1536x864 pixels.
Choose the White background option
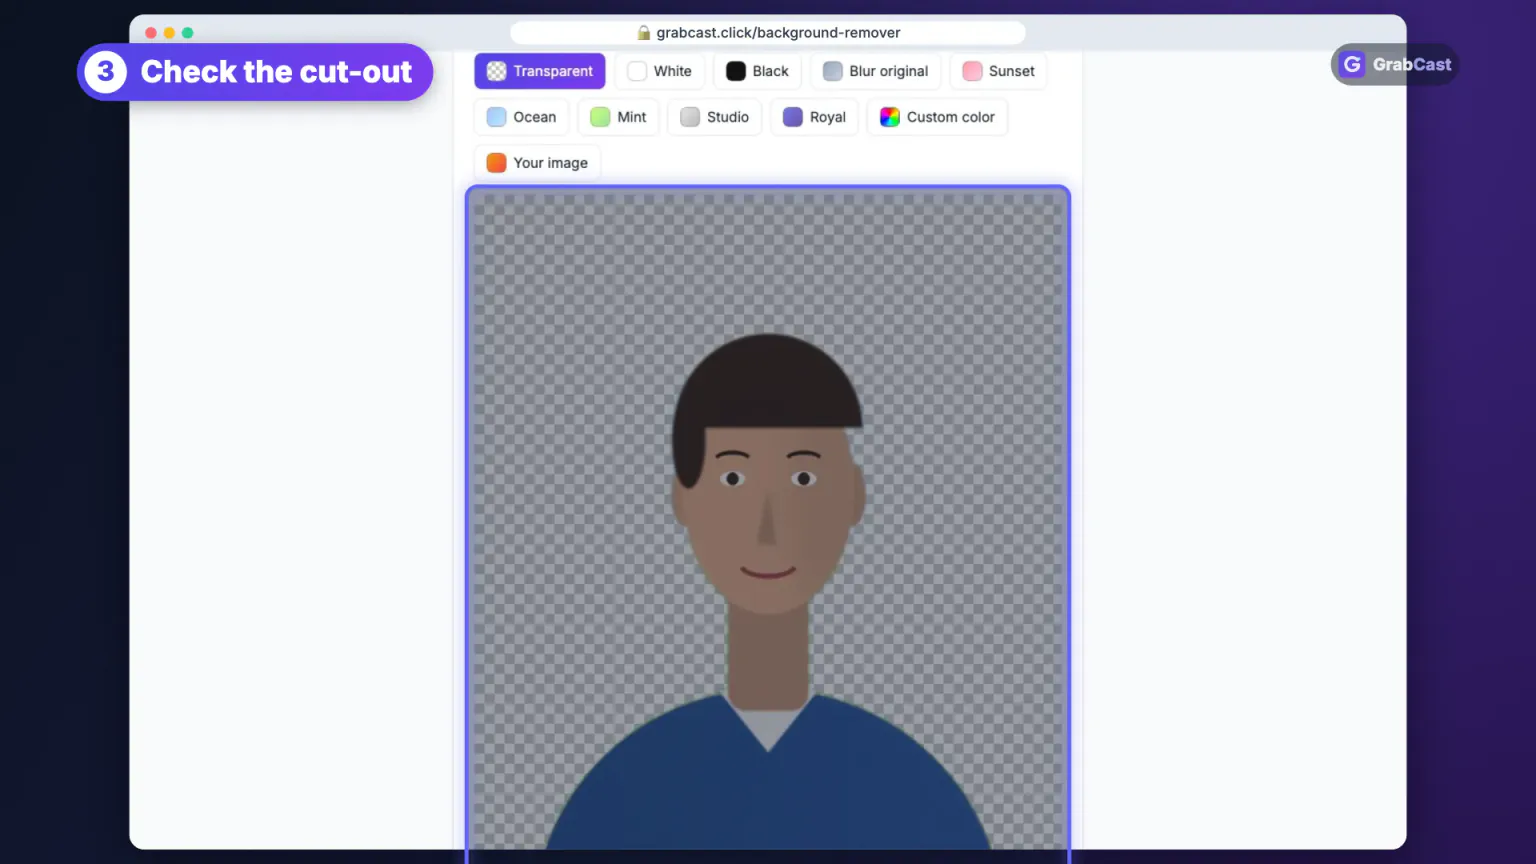coord(660,71)
